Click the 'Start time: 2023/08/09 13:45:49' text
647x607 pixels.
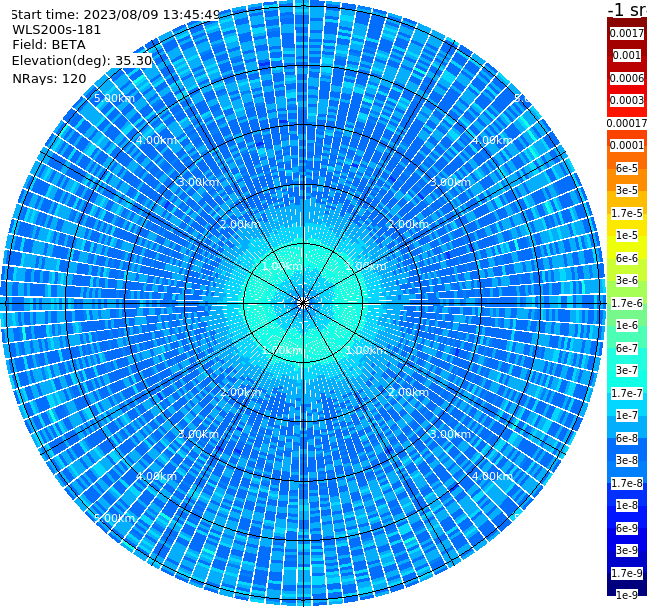[x=115, y=15]
